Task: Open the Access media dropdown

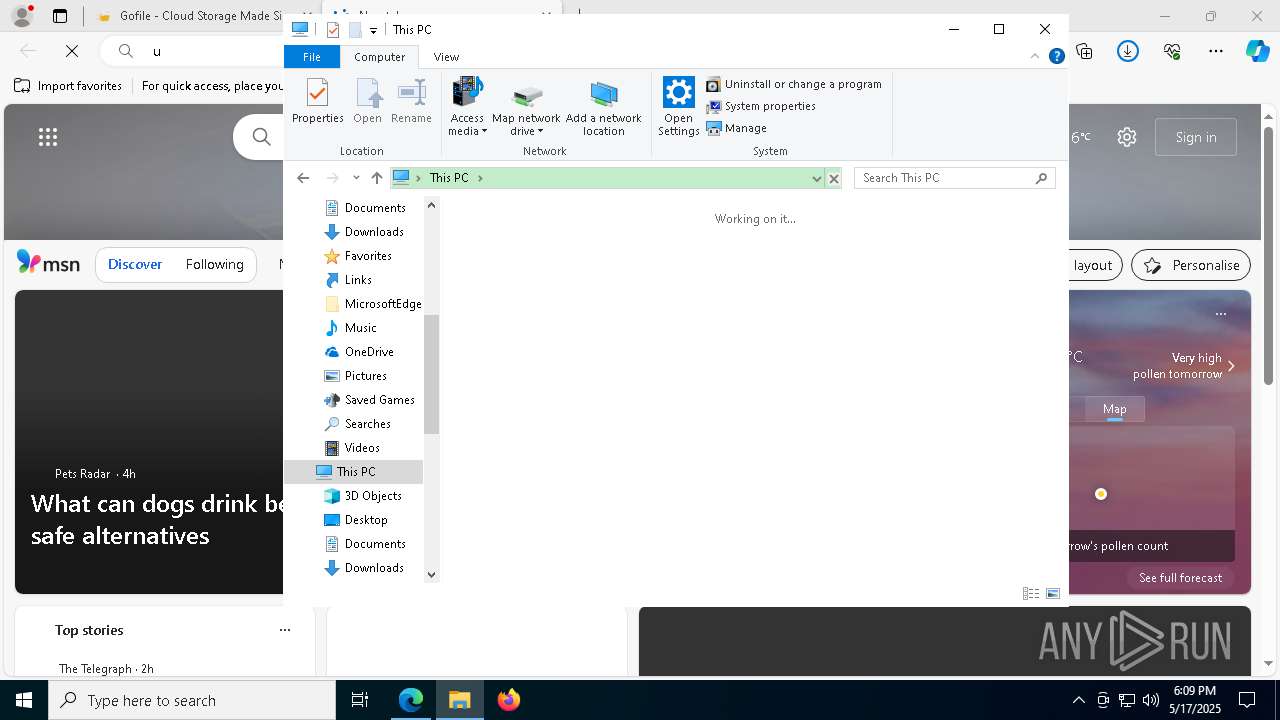Action: 467,107
